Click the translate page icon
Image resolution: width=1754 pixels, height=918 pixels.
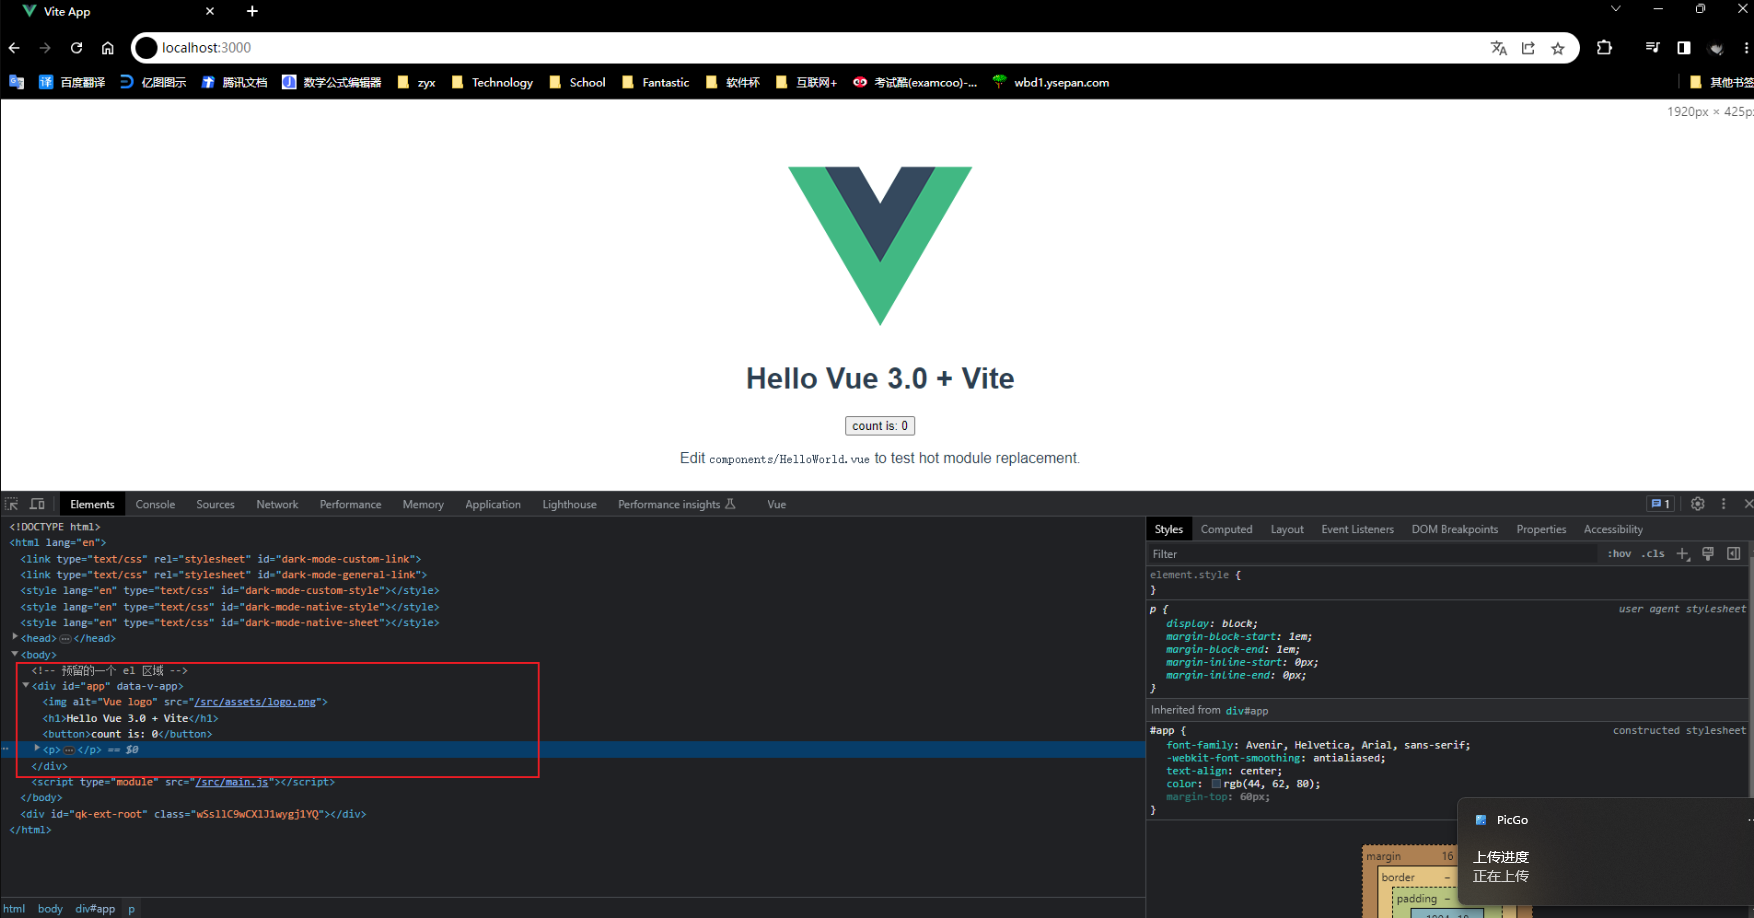pyautogui.click(x=1498, y=48)
